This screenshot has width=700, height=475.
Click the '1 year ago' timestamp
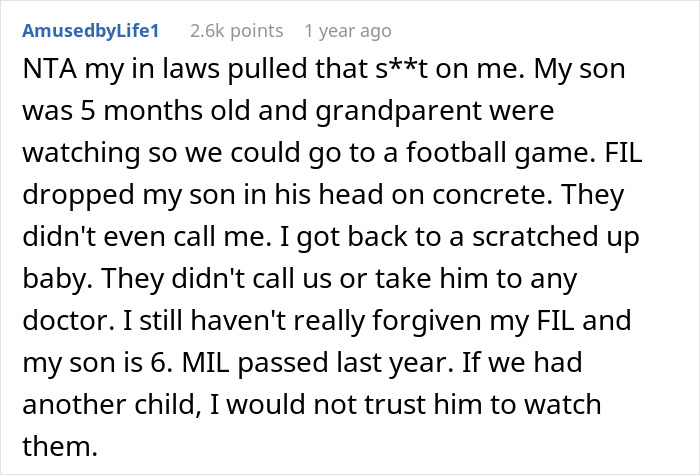click(347, 31)
